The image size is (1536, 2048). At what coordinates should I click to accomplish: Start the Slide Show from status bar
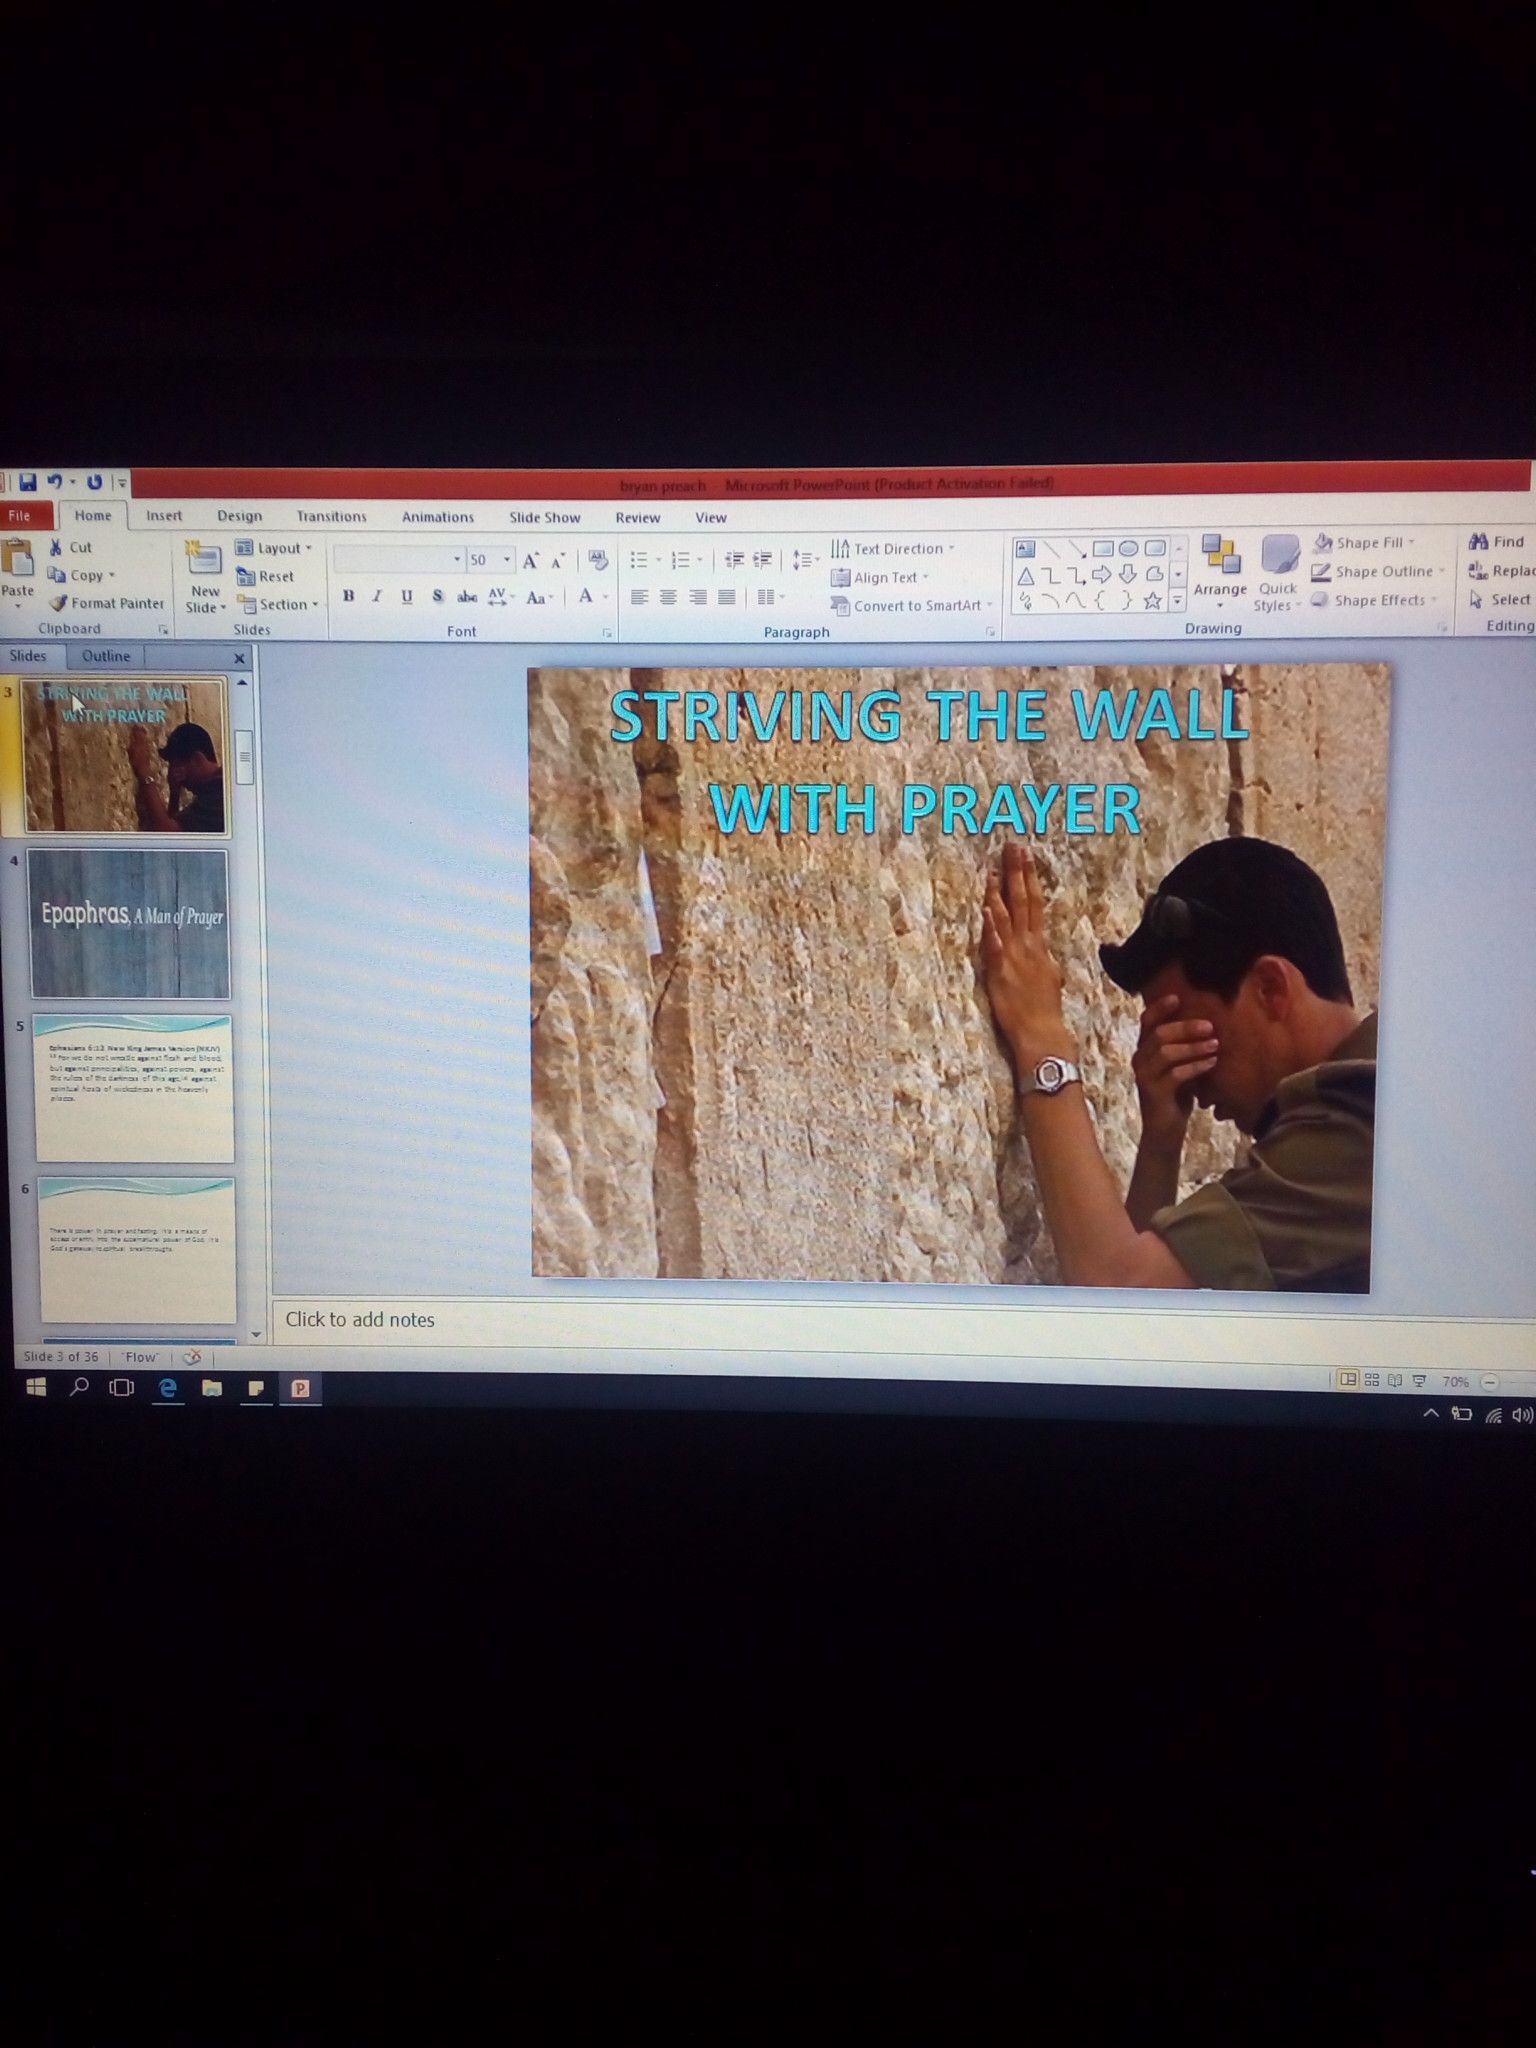(1419, 1381)
